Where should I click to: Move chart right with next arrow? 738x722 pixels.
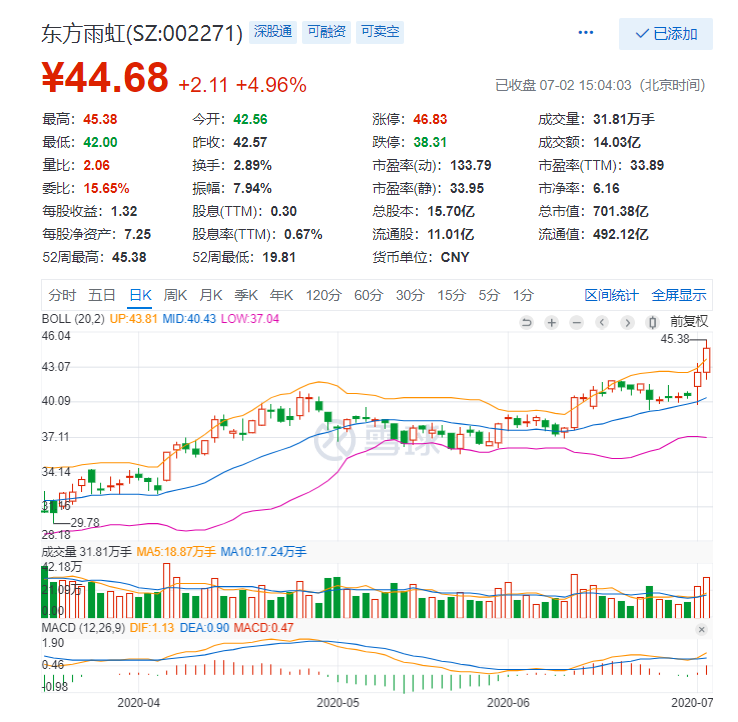pos(627,322)
